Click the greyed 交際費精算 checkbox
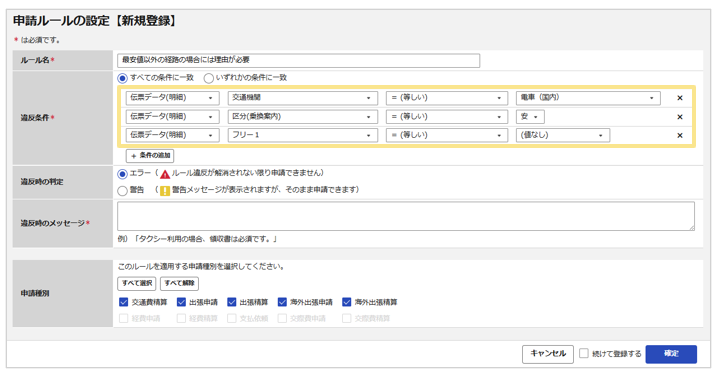 (x=347, y=318)
